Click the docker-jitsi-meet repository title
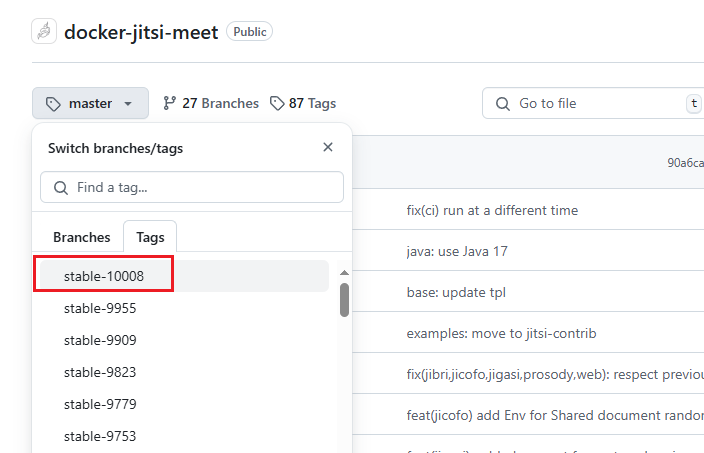The image size is (704, 453). [x=141, y=32]
